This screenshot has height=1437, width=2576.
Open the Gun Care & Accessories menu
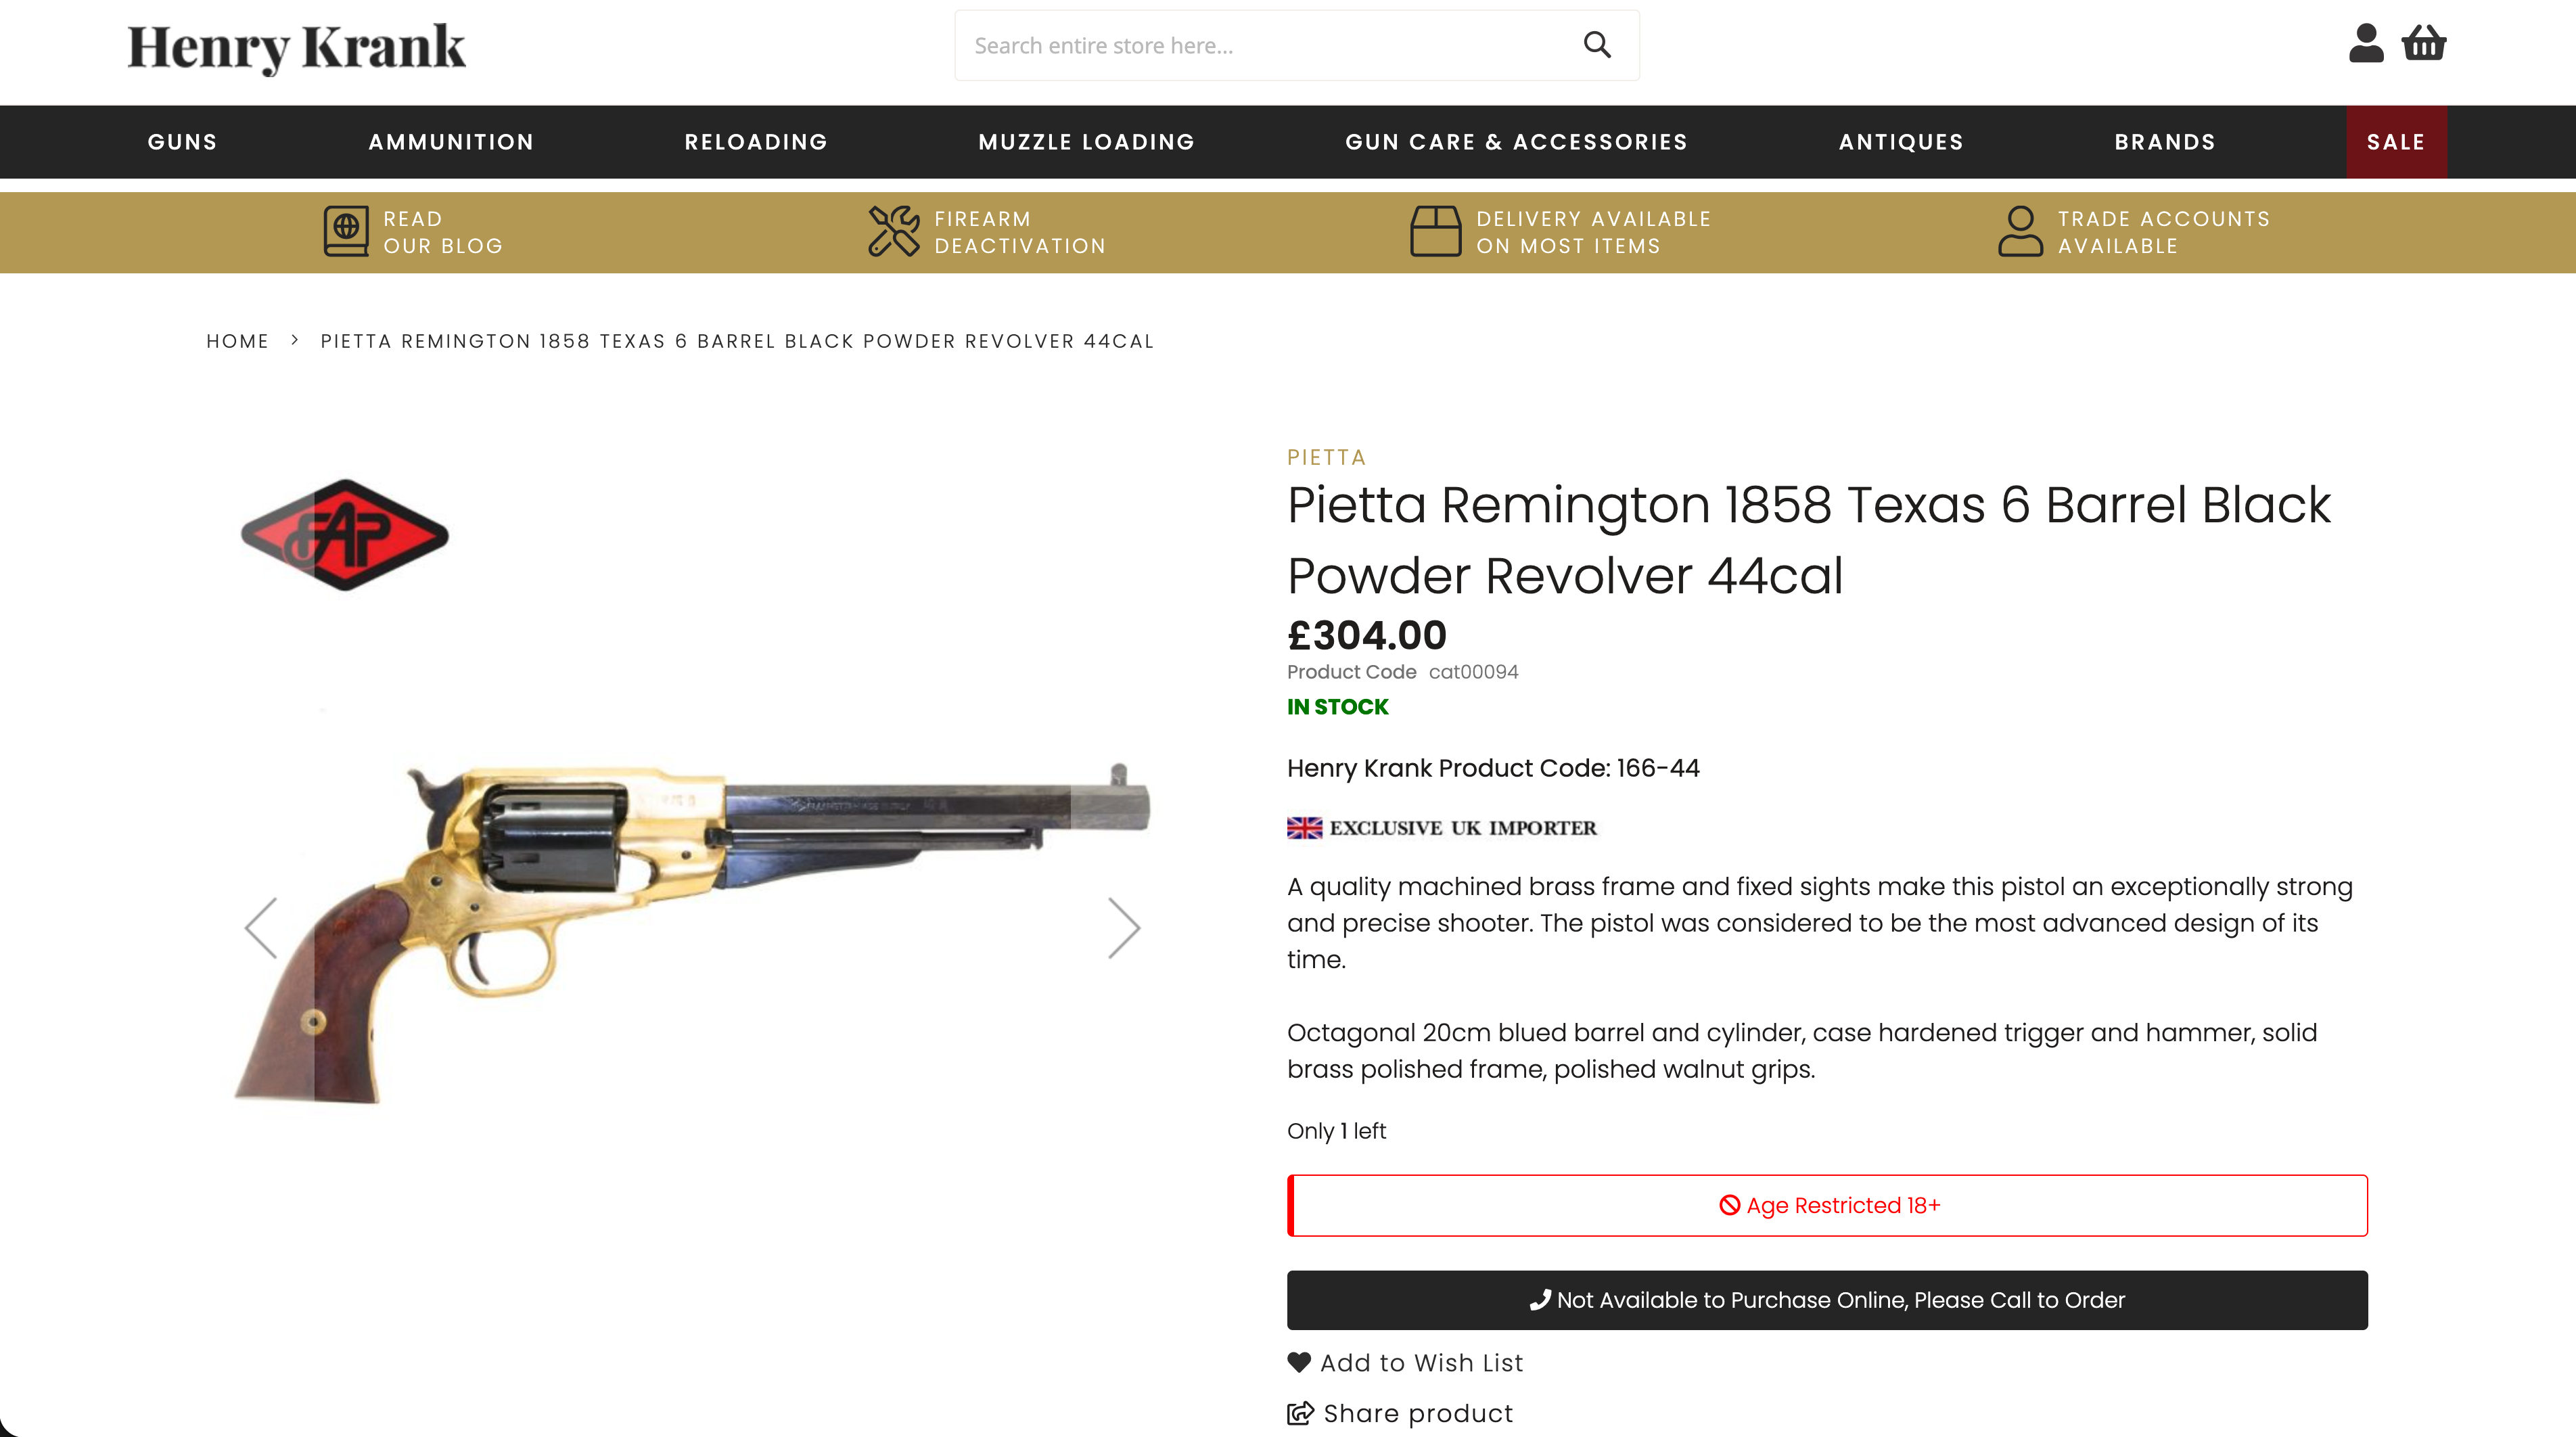pyautogui.click(x=1516, y=142)
